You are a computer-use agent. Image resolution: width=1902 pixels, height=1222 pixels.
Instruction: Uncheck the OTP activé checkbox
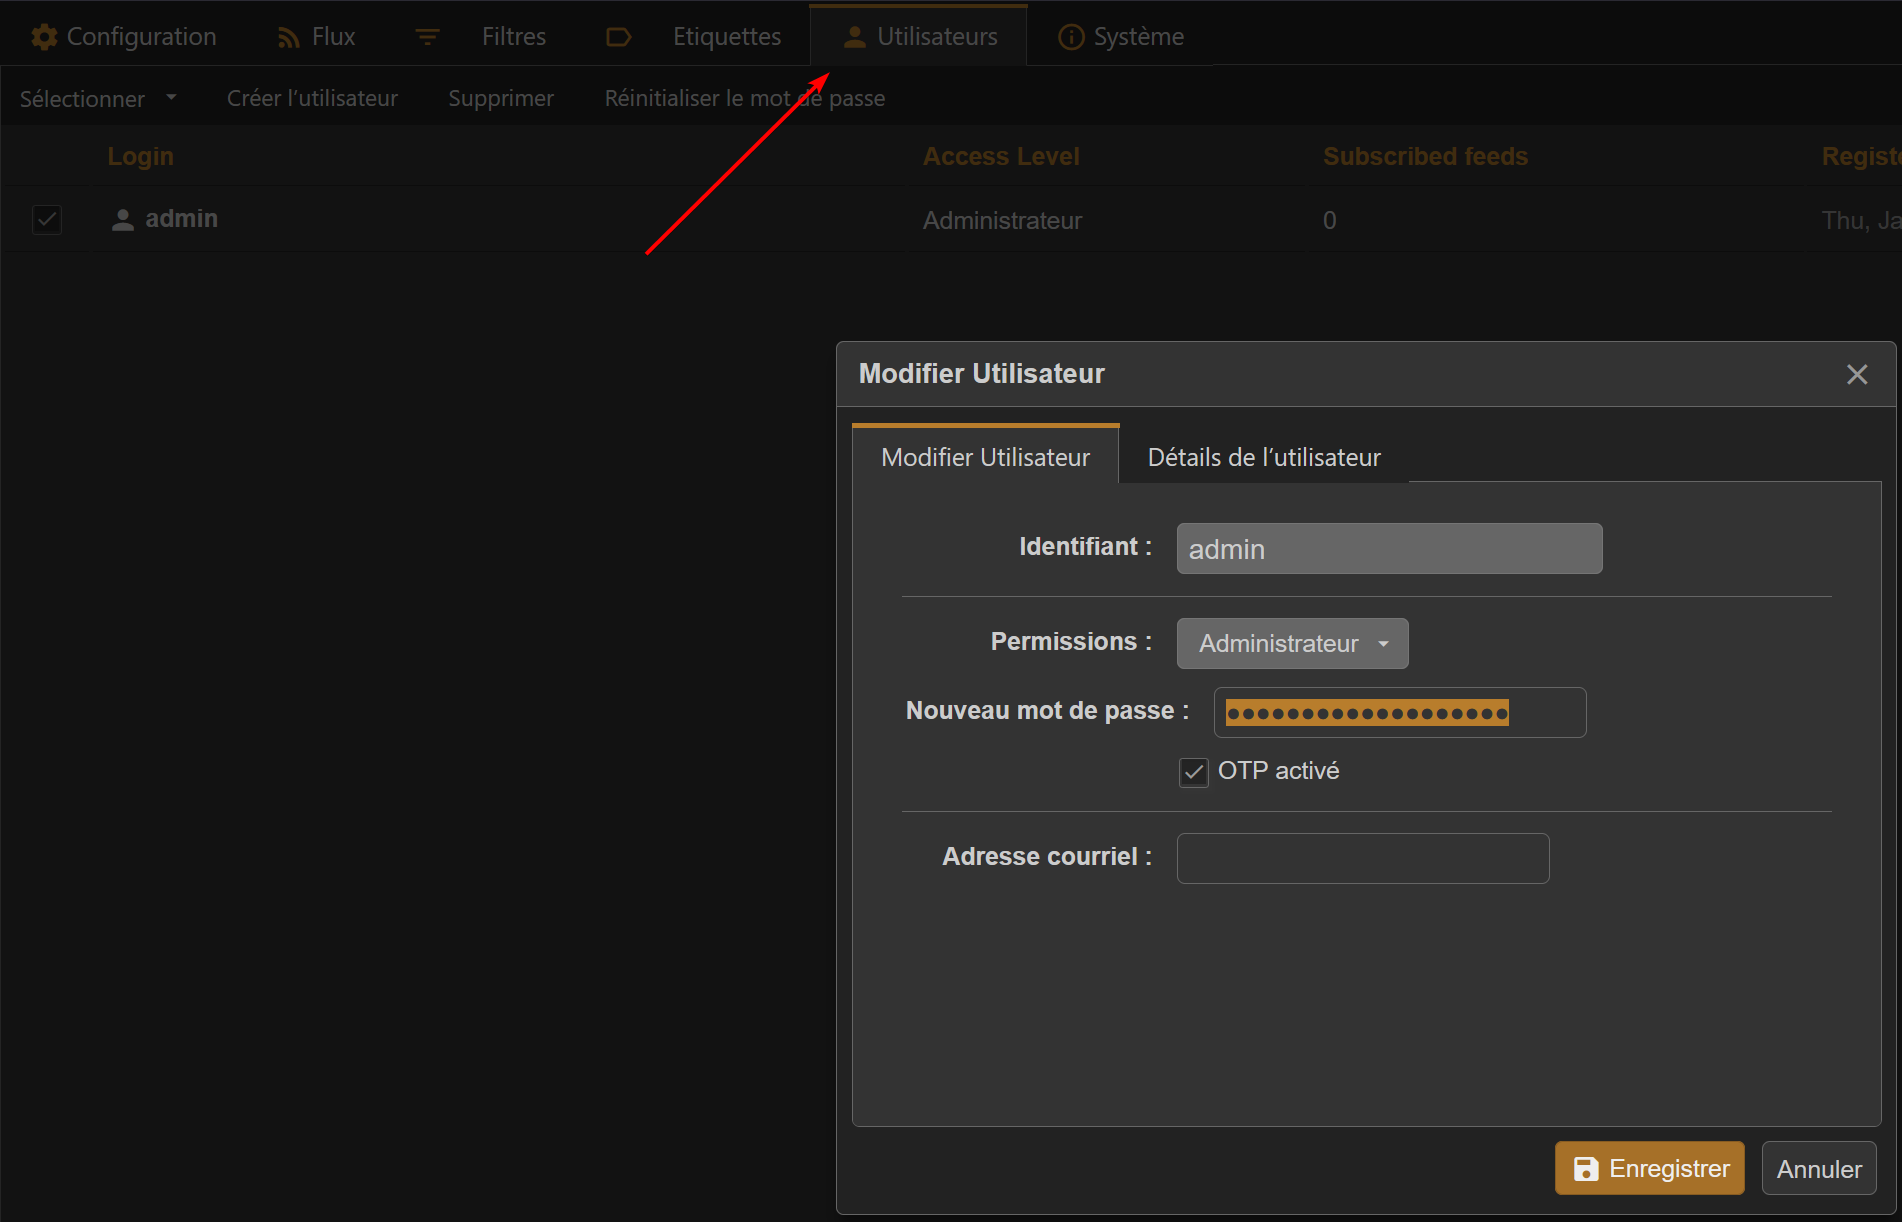pyautogui.click(x=1194, y=772)
